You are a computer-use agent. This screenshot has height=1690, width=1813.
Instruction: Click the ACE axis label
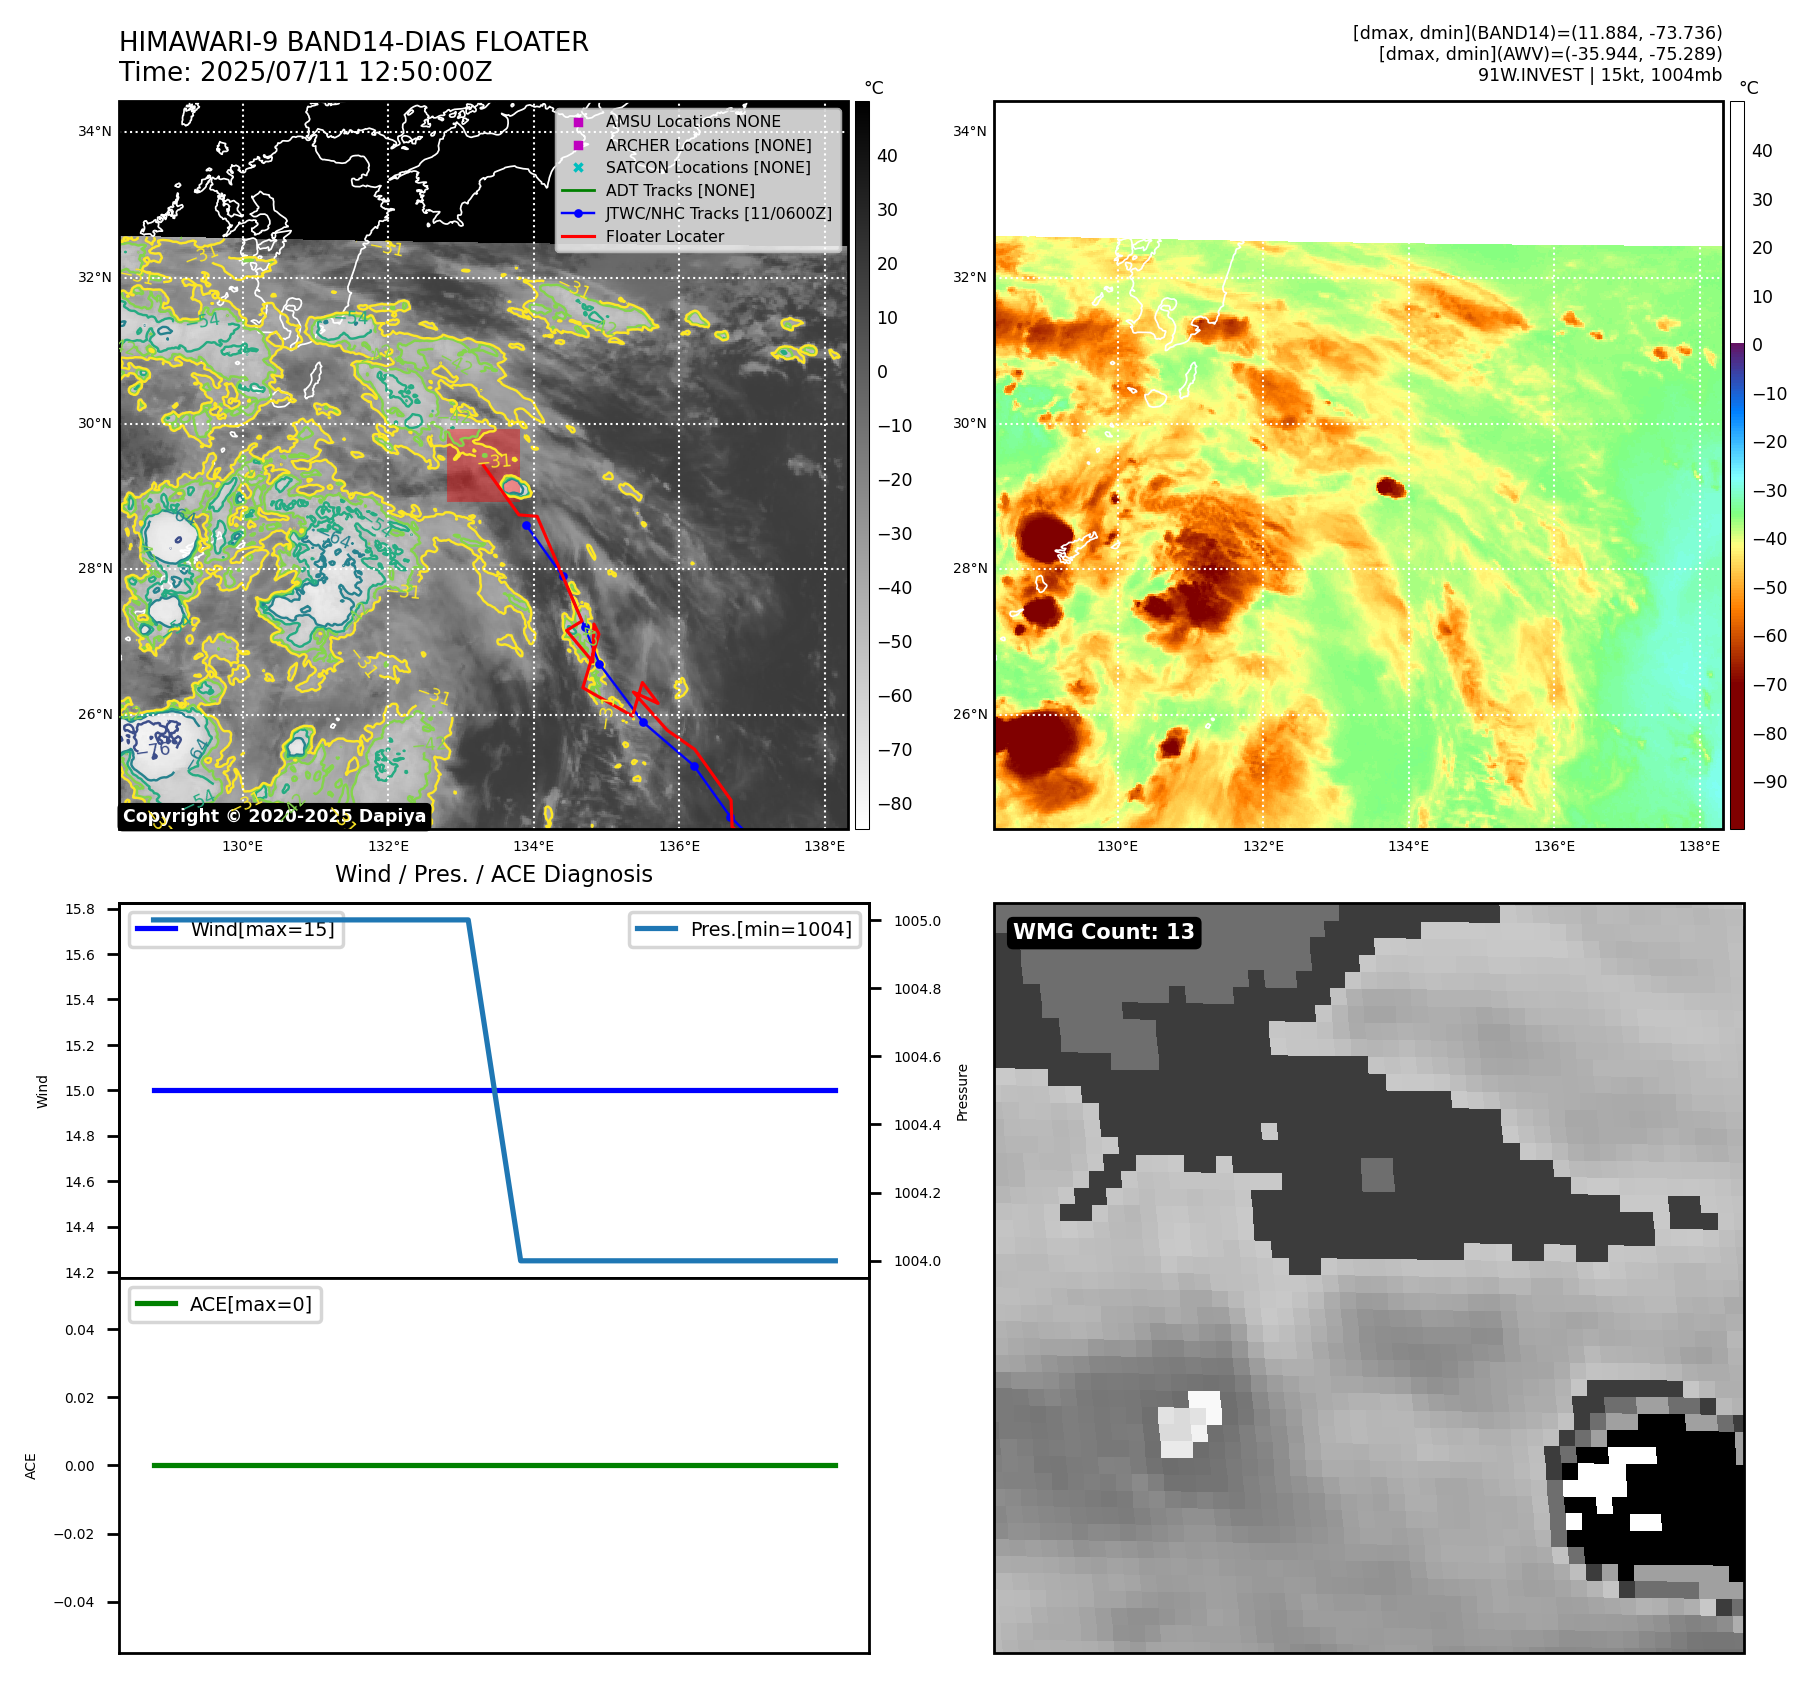30,1466
